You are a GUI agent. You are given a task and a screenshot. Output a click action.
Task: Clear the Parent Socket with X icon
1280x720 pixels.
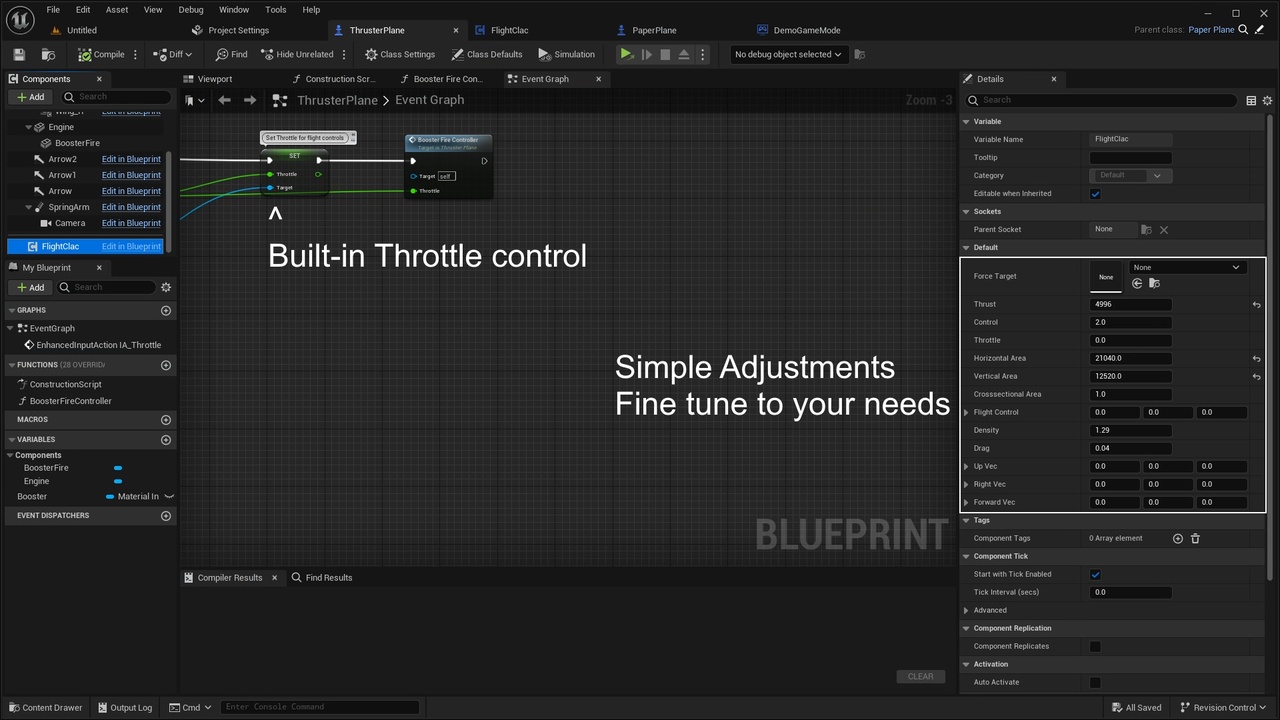[1164, 229]
